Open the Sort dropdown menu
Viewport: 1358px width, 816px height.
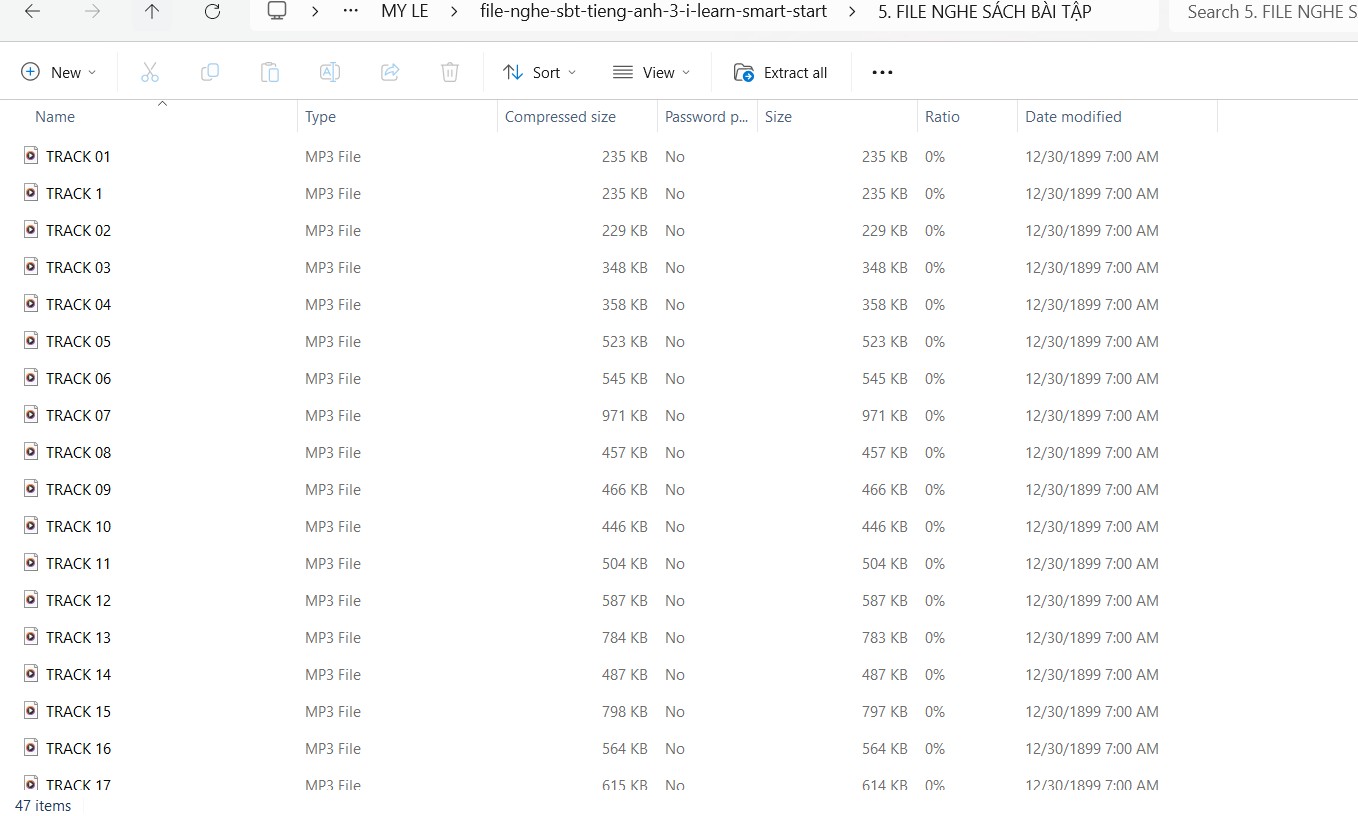point(540,72)
